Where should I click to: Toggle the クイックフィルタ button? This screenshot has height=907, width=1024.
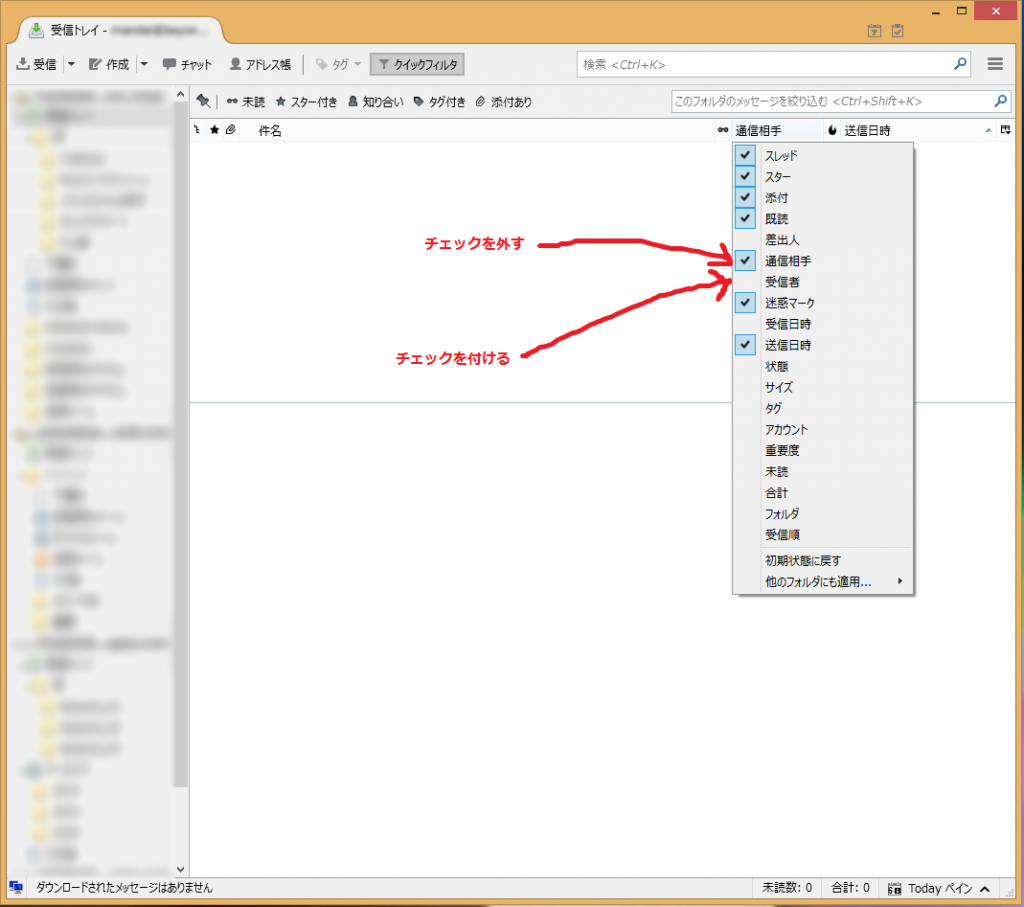pos(417,64)
